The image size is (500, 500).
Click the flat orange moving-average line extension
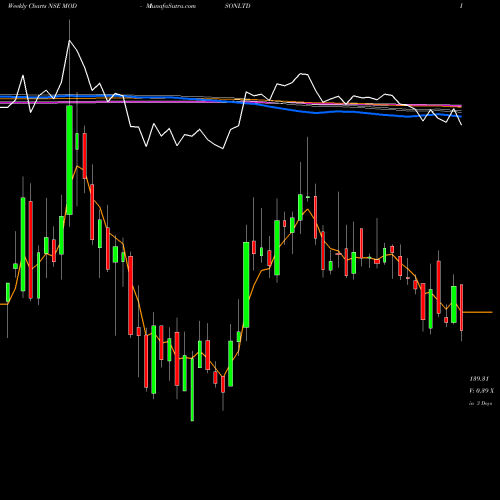[x=477, y=312]
